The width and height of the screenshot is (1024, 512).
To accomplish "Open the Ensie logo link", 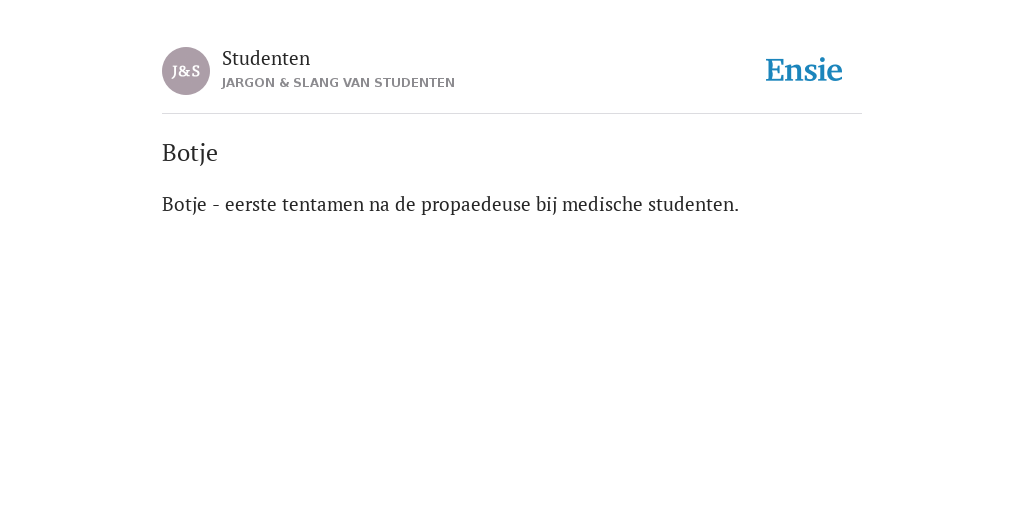I will pyautogui.click(x=804, y=70).
